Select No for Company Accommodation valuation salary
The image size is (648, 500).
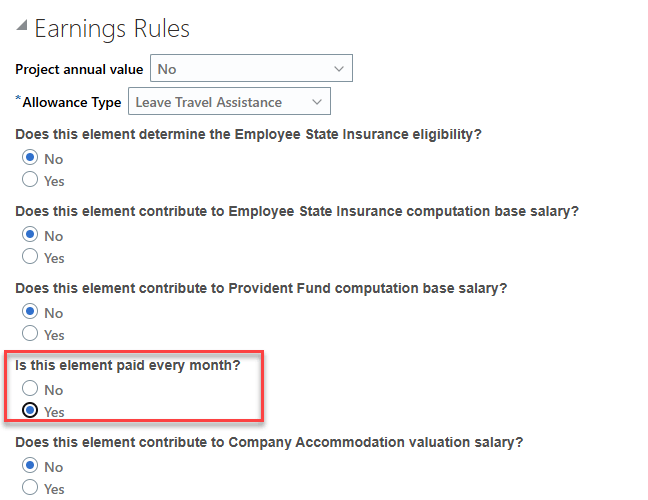click(30, 466)
